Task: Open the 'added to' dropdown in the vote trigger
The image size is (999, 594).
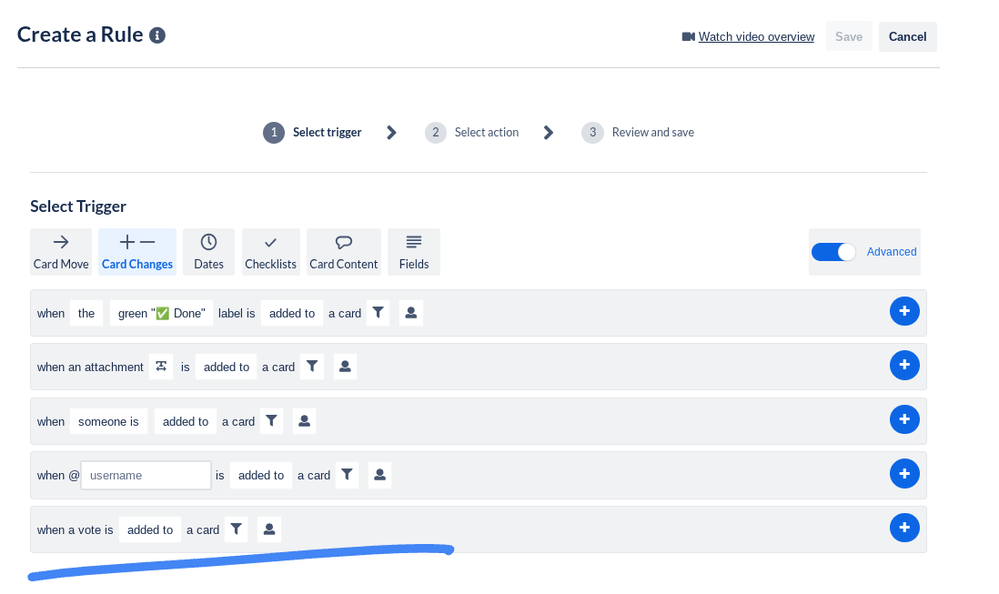Action: tap(150, 529)
